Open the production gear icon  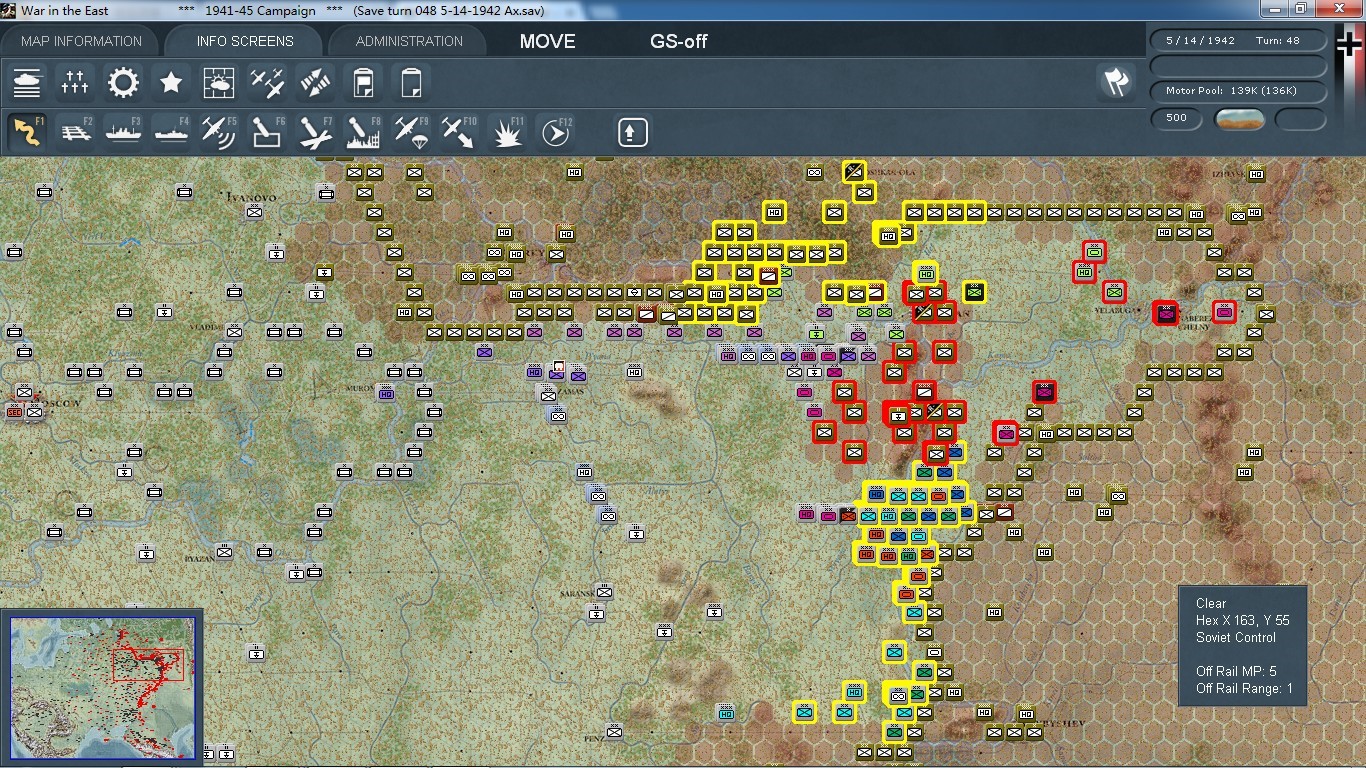click(123, 82)
